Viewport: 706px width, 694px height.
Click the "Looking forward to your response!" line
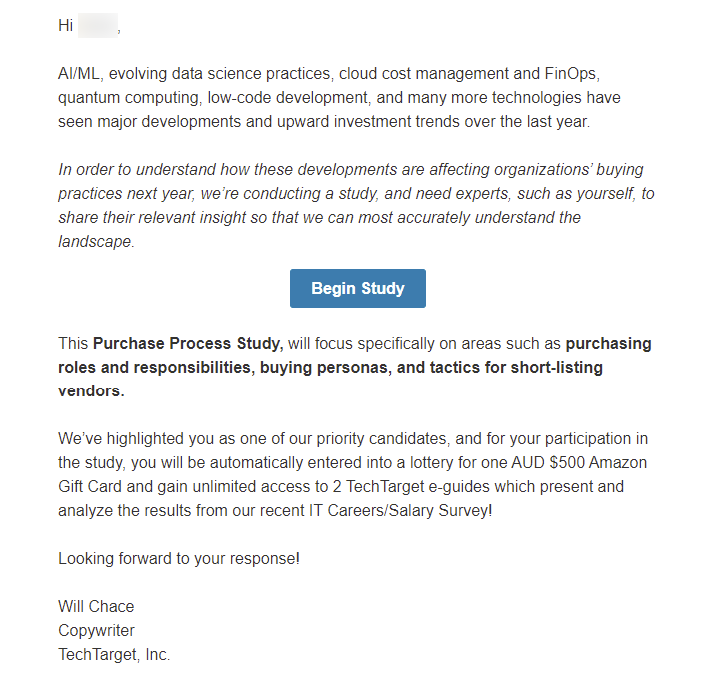click(179, 558)
